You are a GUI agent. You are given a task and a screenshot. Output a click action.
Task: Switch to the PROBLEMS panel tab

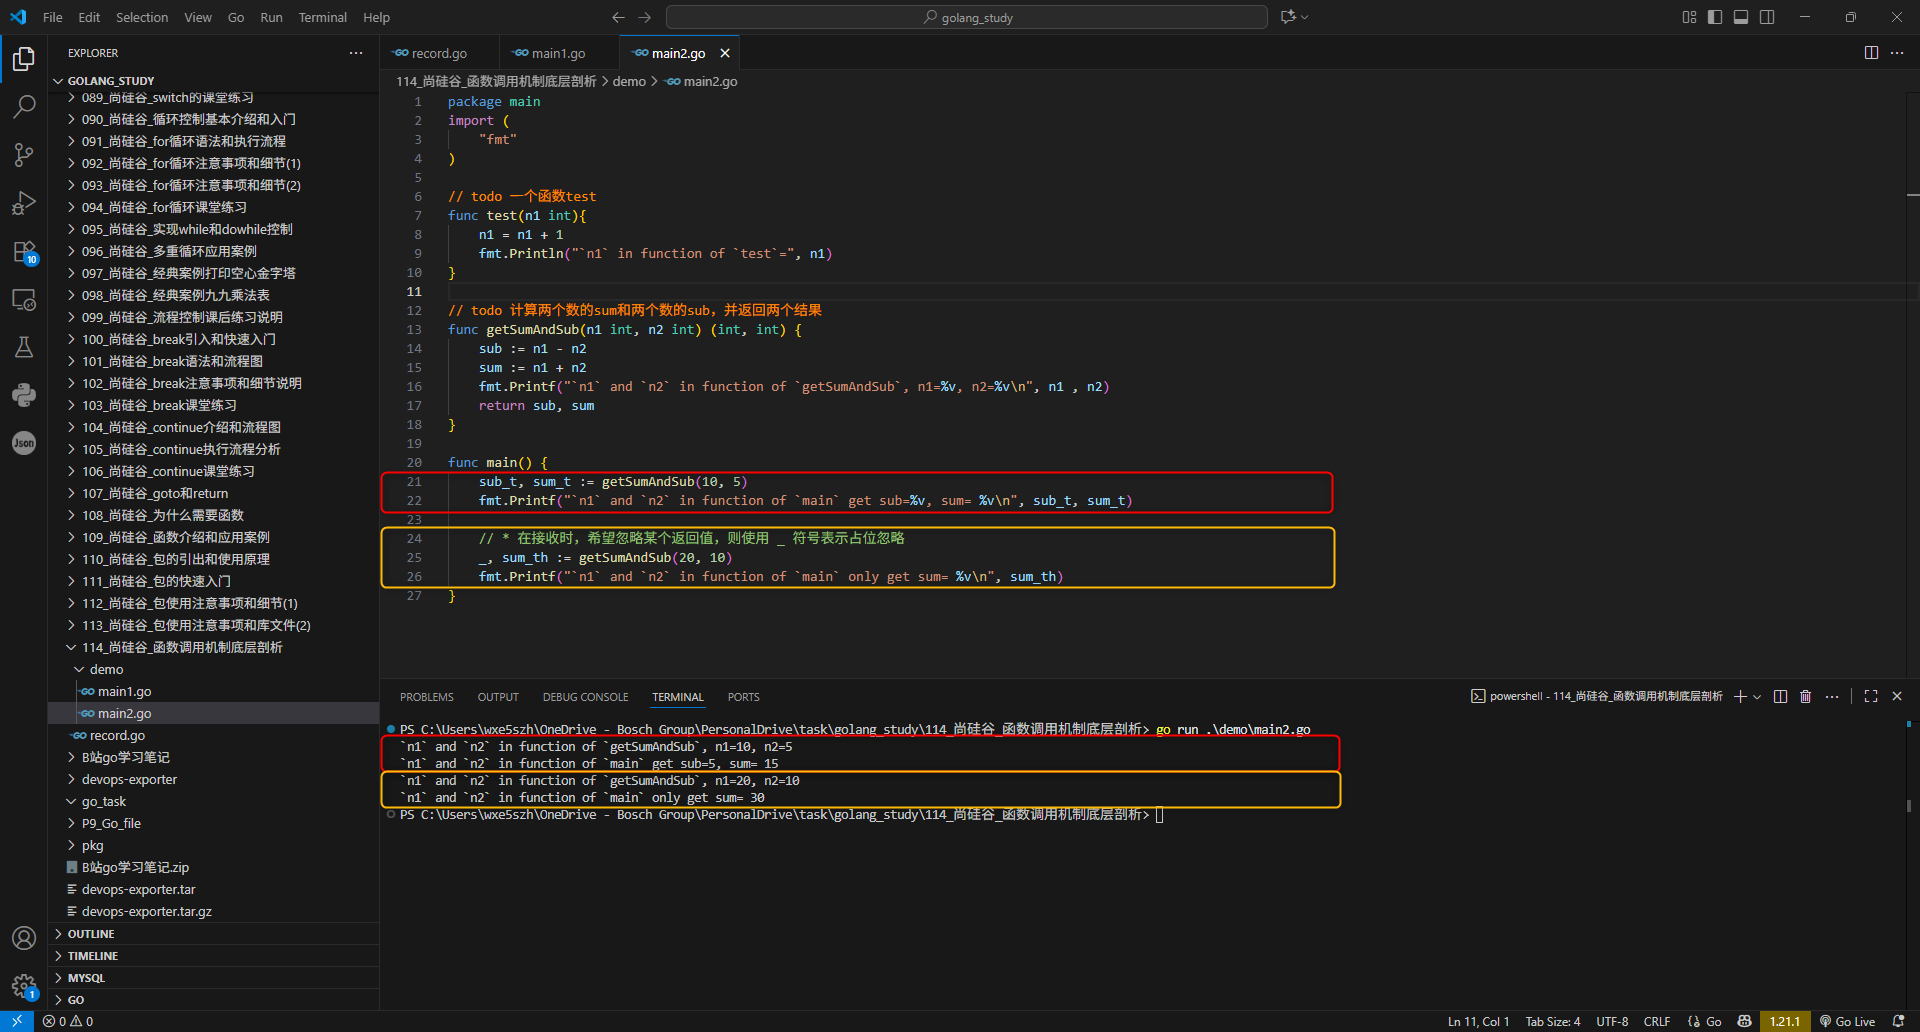tap(427, 697)
